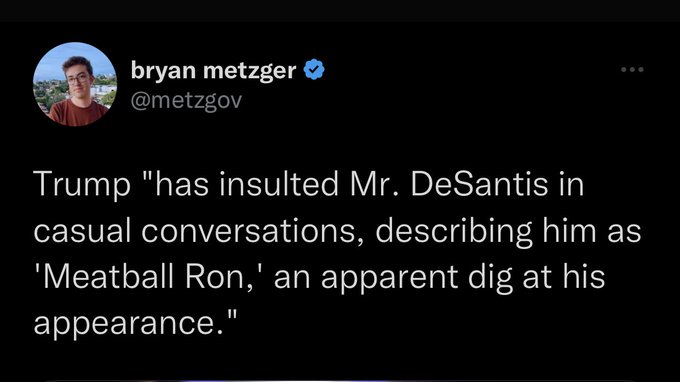Click the word "Ron,'" in third line
Screen dimensions: 680x382
coord(224,277)
